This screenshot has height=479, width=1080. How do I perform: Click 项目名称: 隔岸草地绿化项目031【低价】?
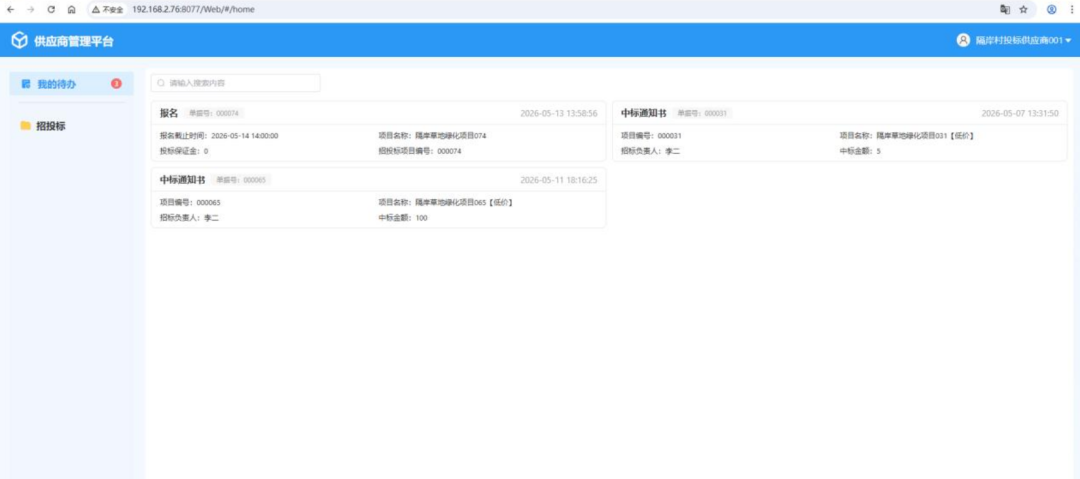click(x=906, y=136)
